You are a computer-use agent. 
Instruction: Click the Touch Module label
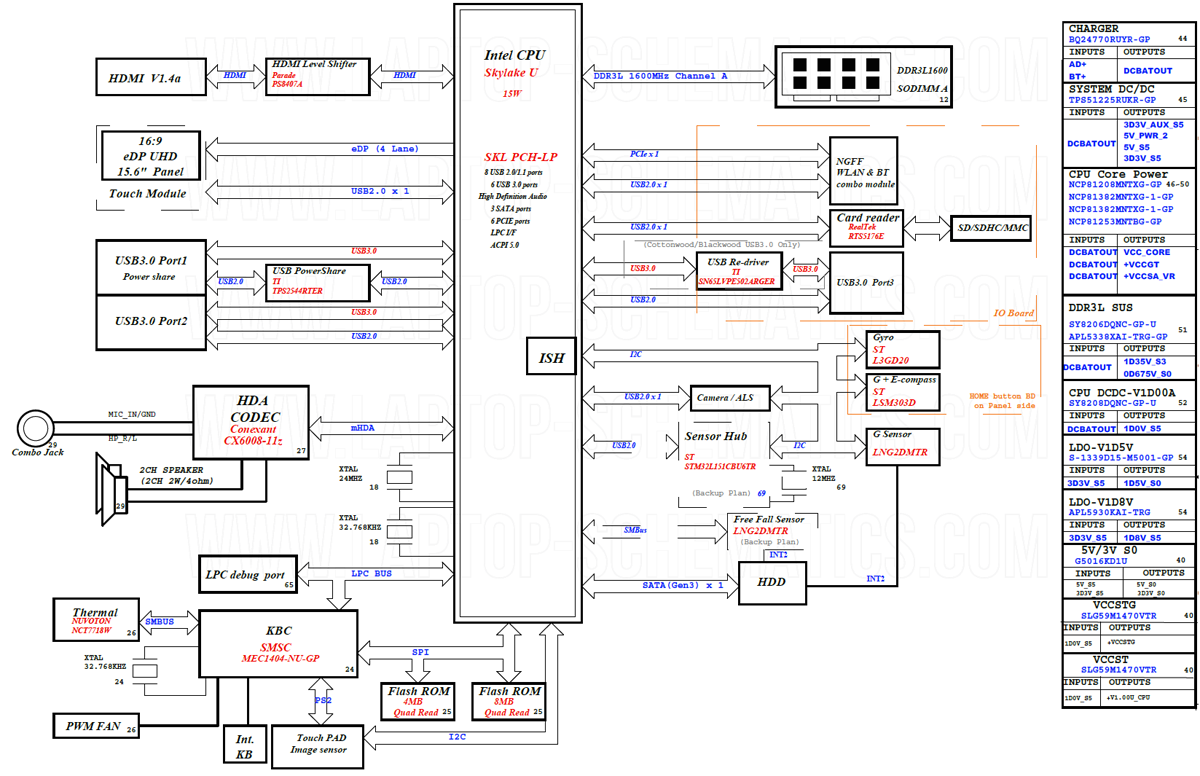coord(147,193)
